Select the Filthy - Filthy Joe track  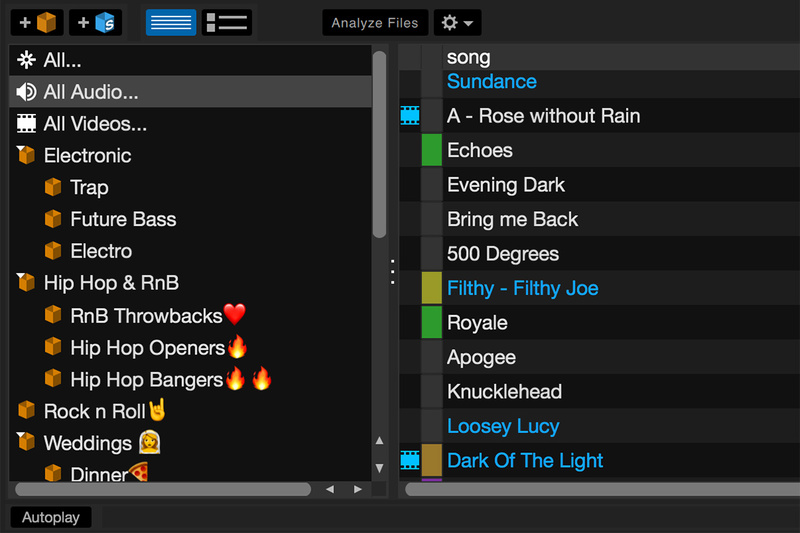coord(522,289)
